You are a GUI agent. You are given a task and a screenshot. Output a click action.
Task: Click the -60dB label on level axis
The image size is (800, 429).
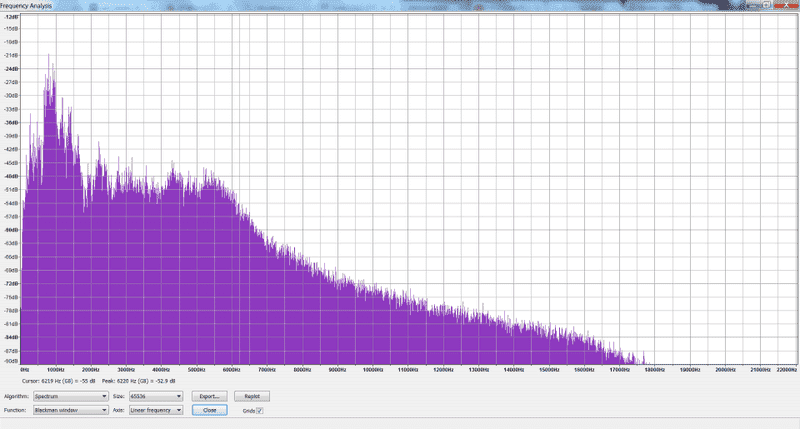(x=12, y=228)
